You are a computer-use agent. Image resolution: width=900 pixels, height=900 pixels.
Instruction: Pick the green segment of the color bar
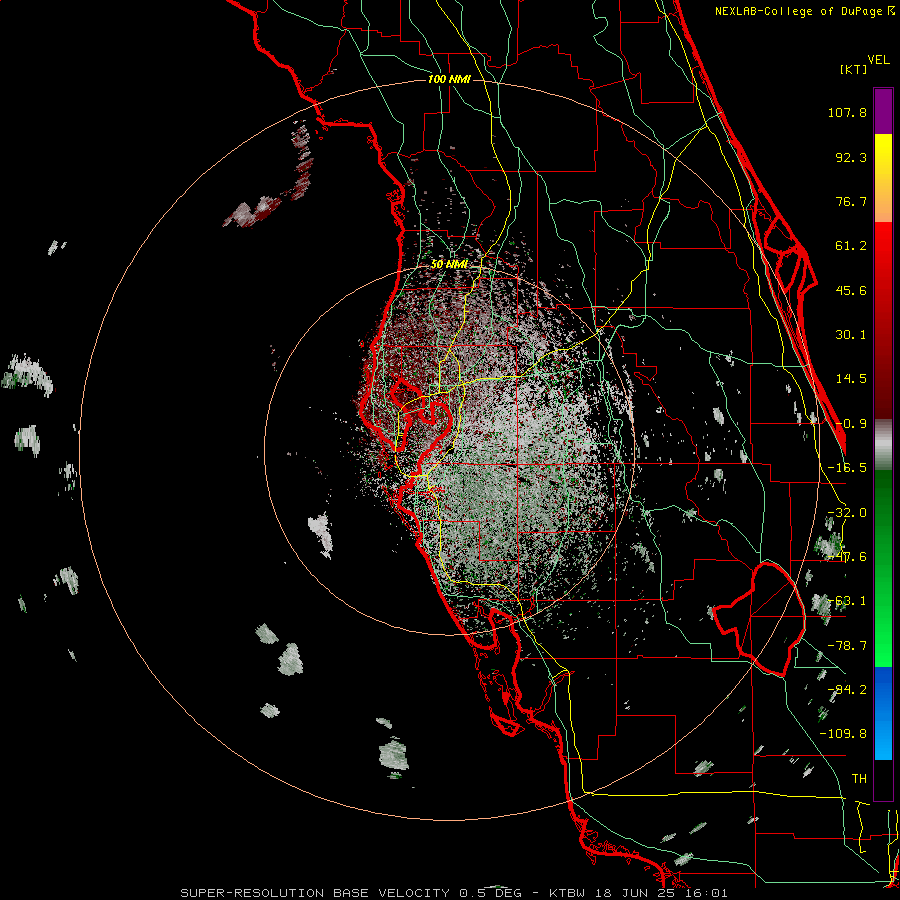pyautogui.click(x=883, y=568)
